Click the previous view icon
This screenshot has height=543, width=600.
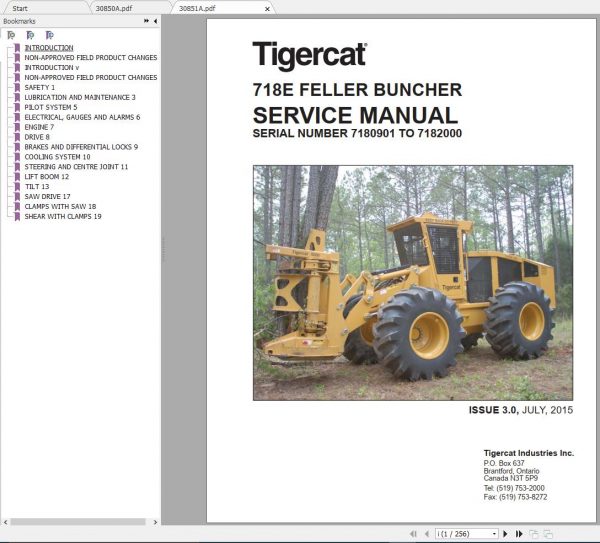tap(534, 534)
